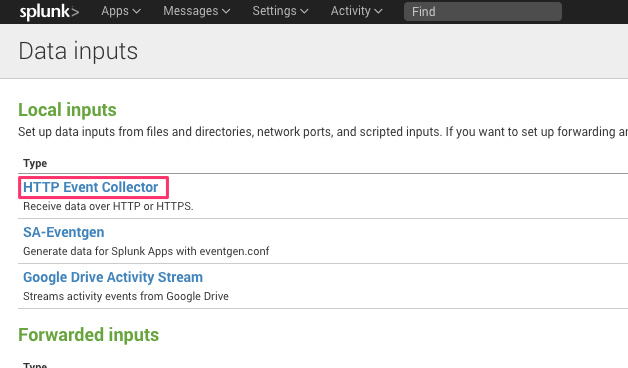The height and width of the screenshot is (368, 628).
Task: Click the Local inputs heading
Action: pyautogui.click(x=67, y=110)
